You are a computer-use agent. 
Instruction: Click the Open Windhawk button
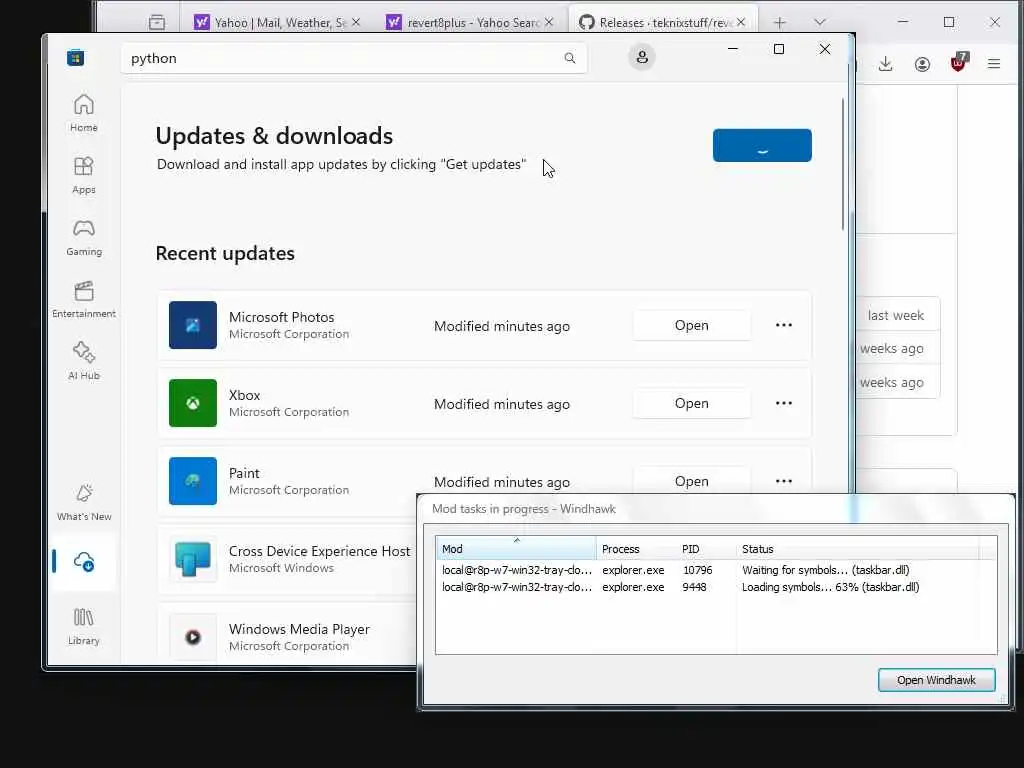(936, 680)
